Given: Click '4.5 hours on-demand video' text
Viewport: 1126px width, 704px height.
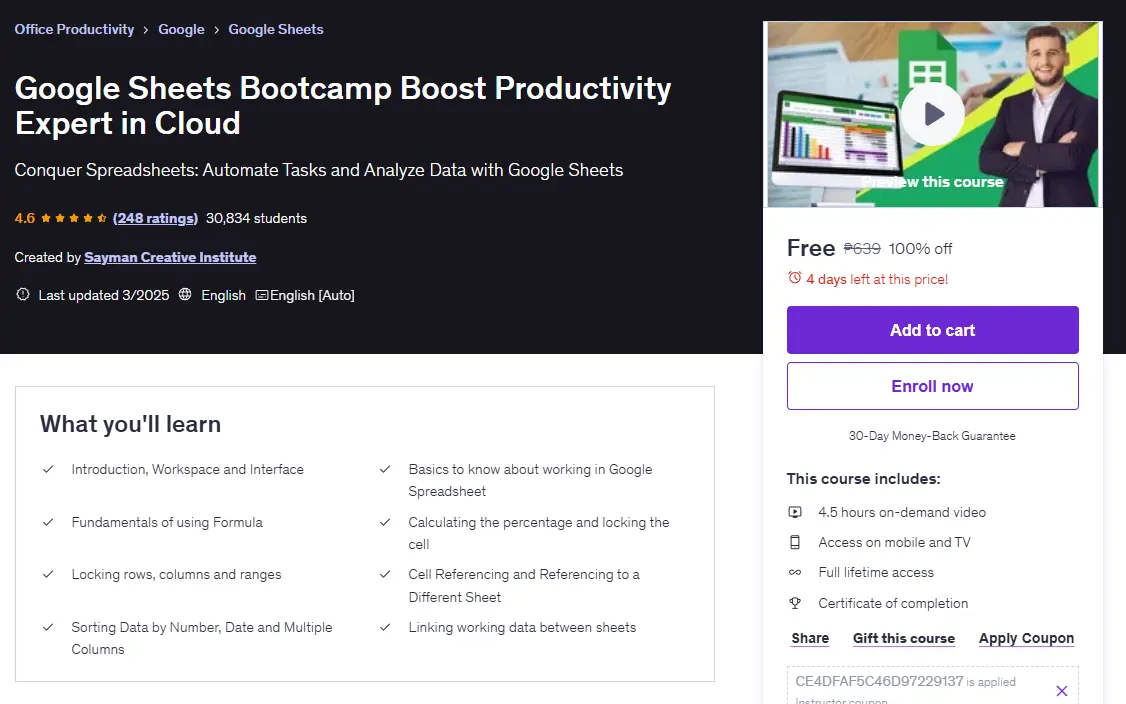Looking at the screenshot, I should pos(902,512).
